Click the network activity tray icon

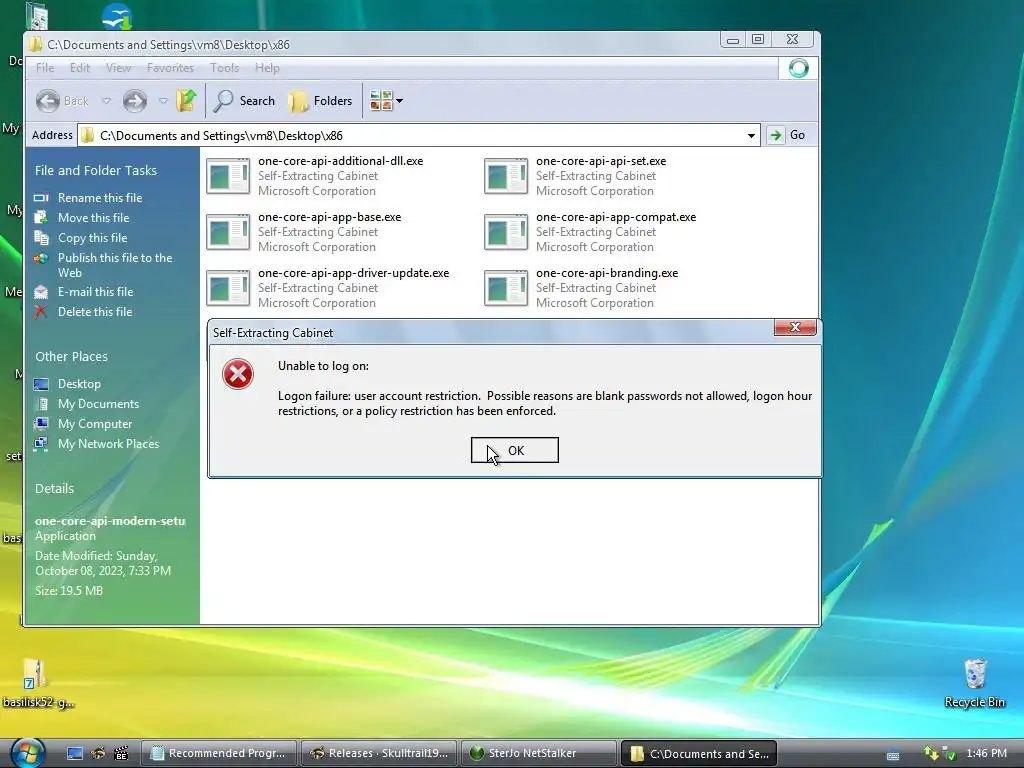(x=931, y=754)
